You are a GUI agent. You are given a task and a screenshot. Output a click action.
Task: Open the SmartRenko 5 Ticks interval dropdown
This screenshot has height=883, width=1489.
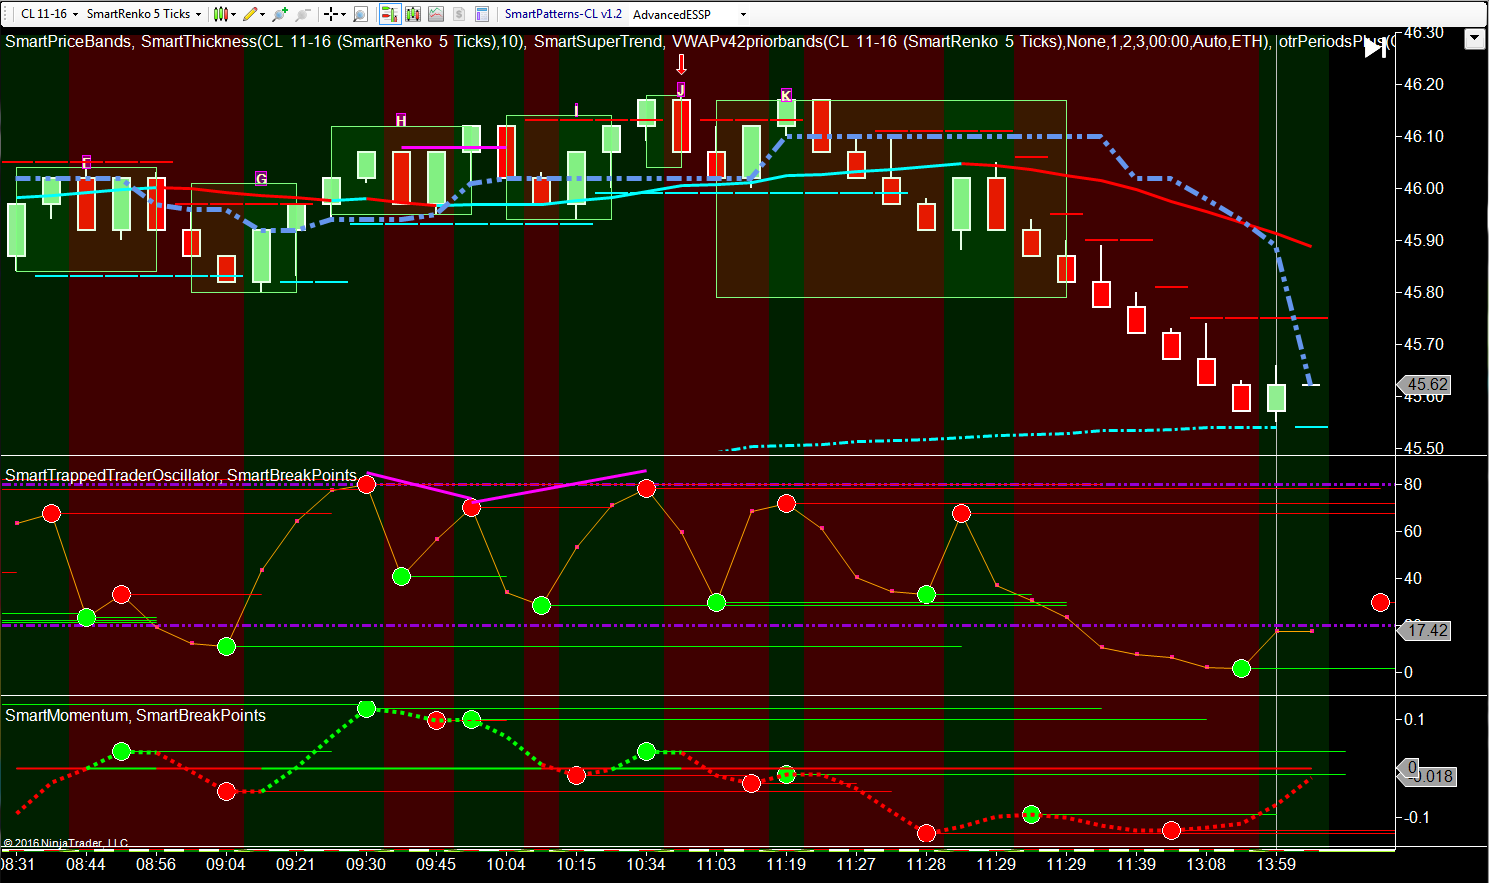click(x=143, y=14)
